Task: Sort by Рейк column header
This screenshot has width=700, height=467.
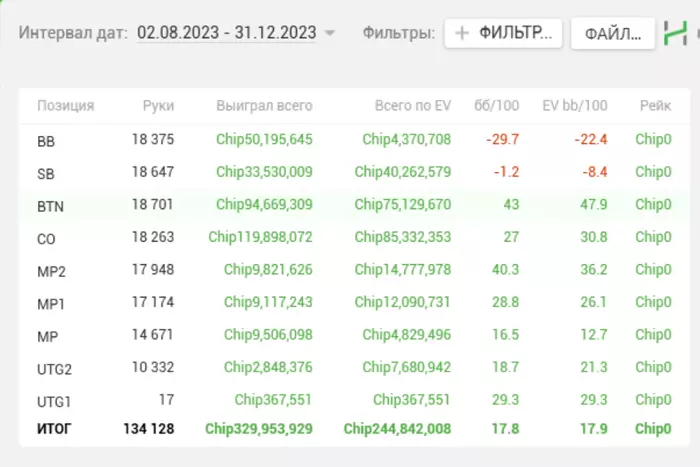Action: pos(655,106)
